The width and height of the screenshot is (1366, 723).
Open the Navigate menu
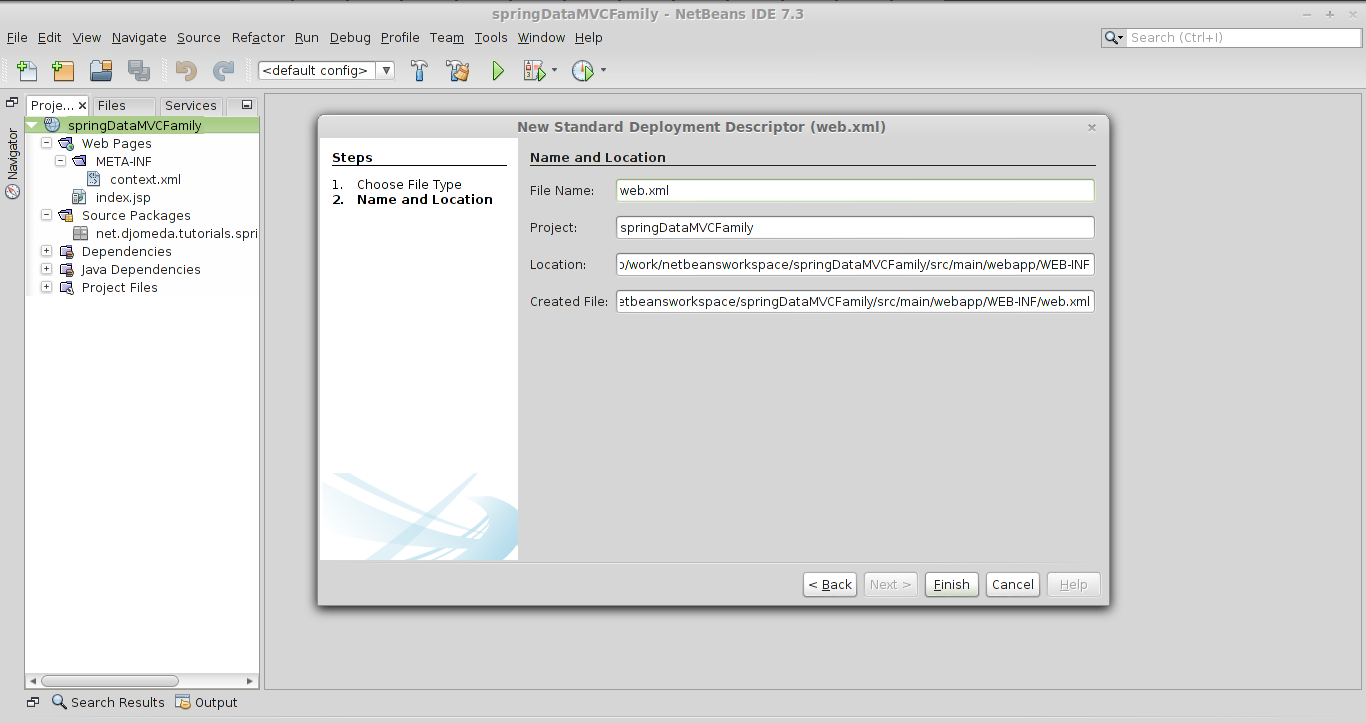pos(139,37)
